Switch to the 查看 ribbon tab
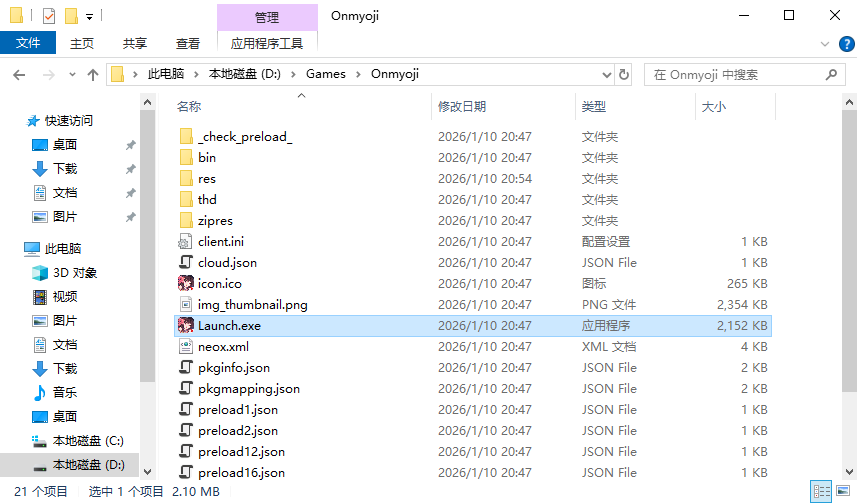857x503 pixels. pos(187,43)
